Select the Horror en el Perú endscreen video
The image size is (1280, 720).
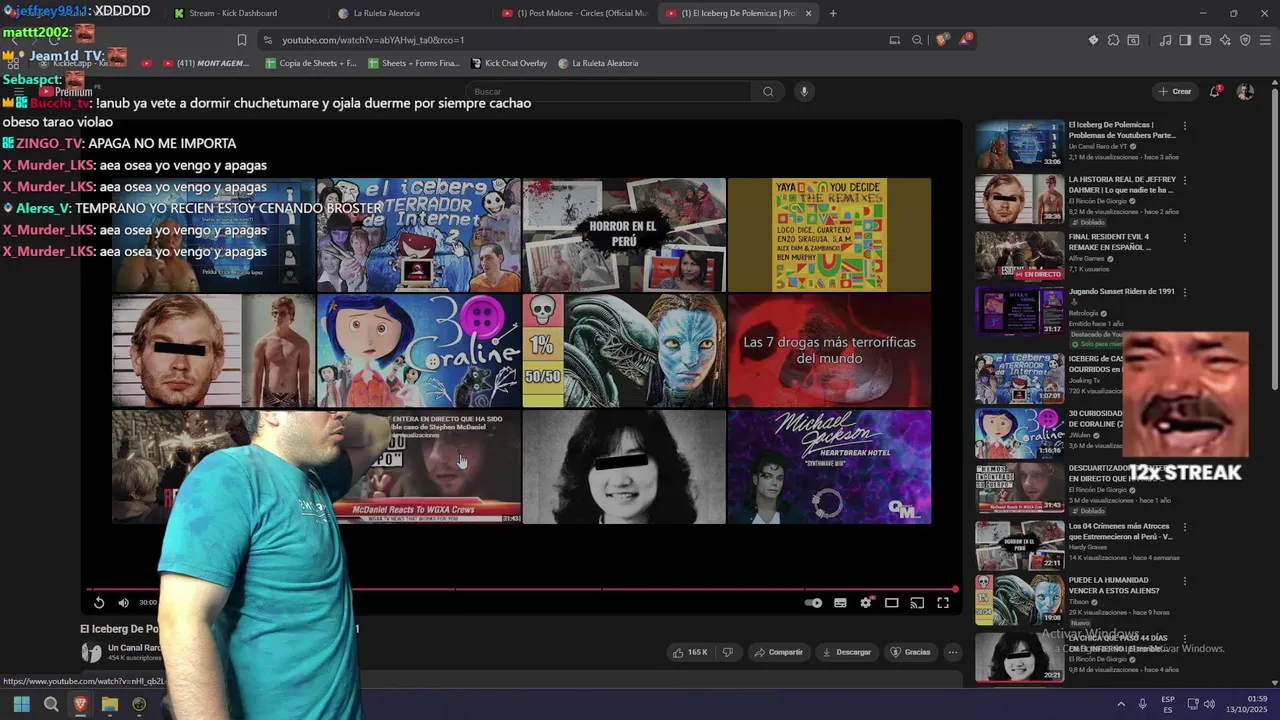(x=624, y=235)
